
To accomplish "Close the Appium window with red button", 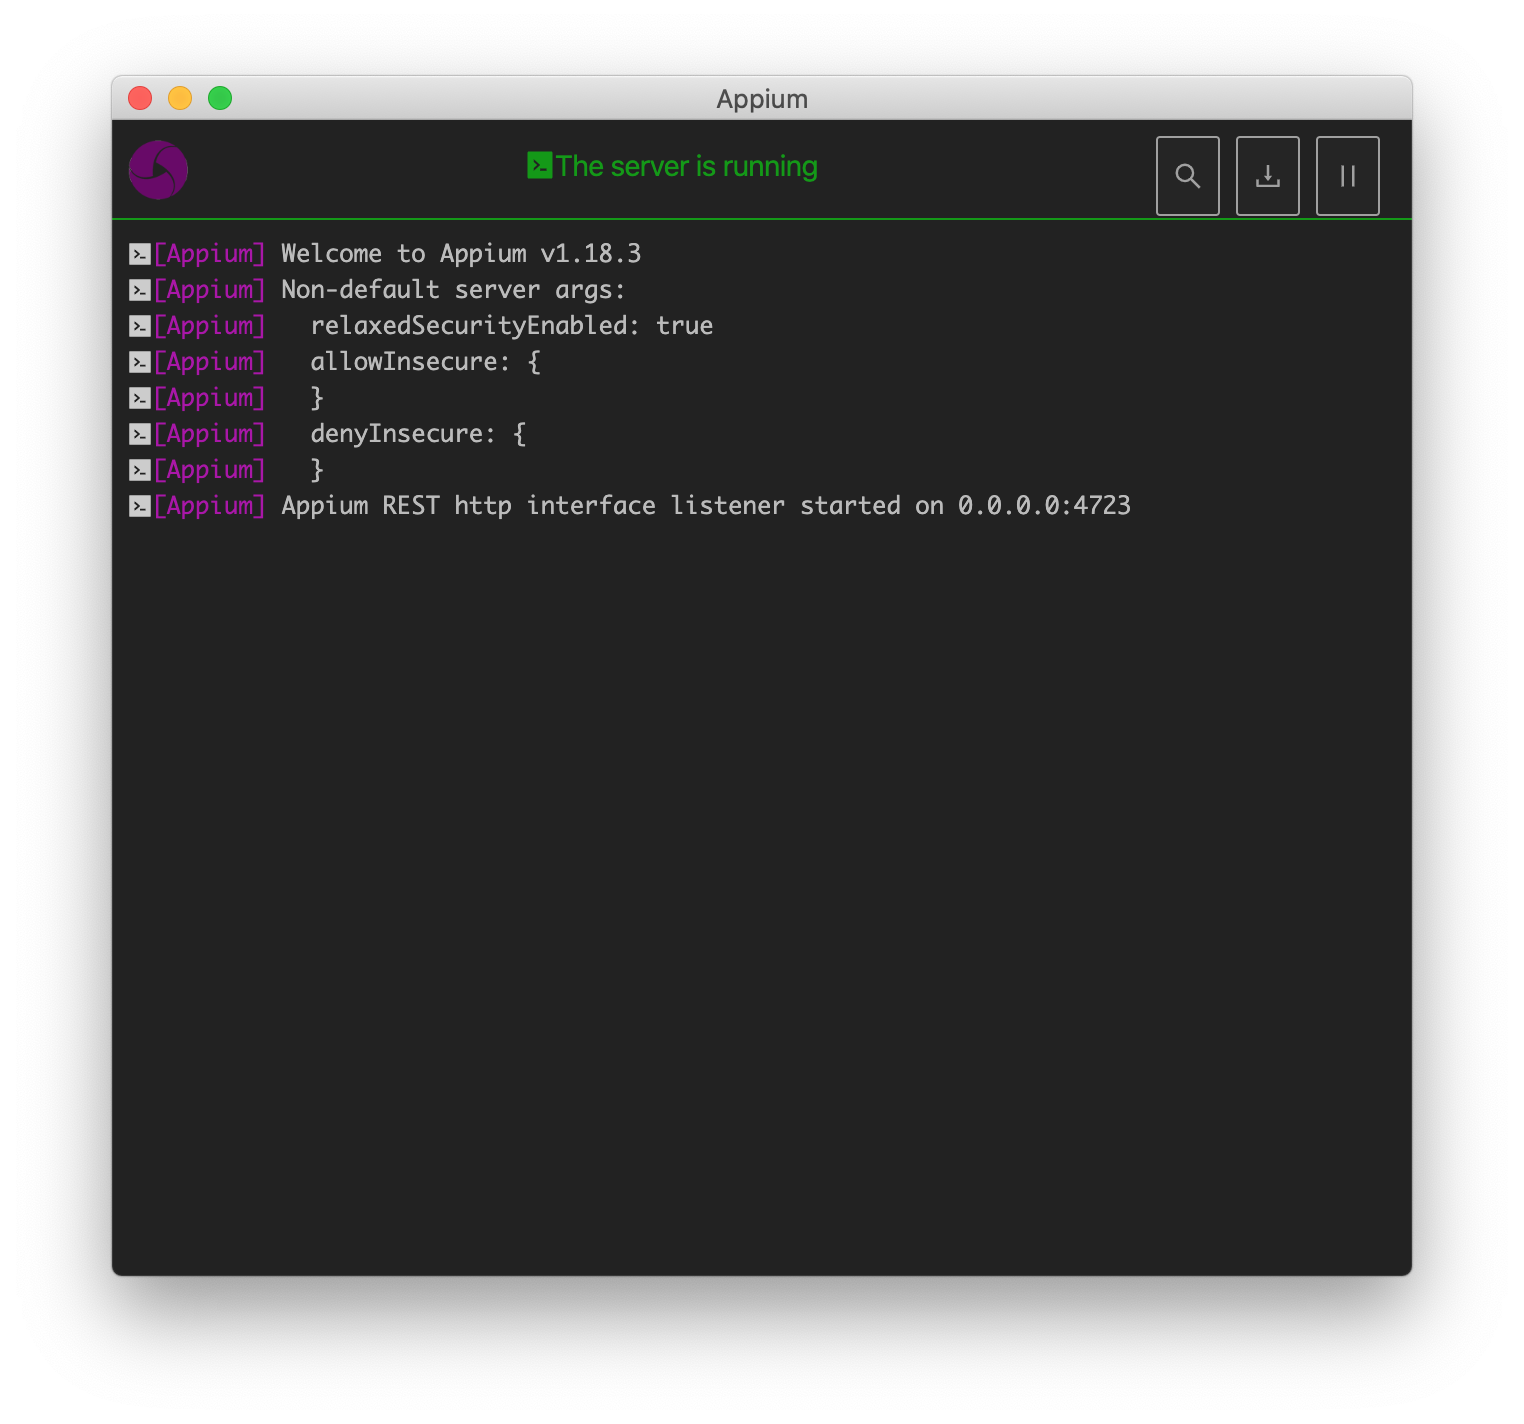I will point(140,98).
